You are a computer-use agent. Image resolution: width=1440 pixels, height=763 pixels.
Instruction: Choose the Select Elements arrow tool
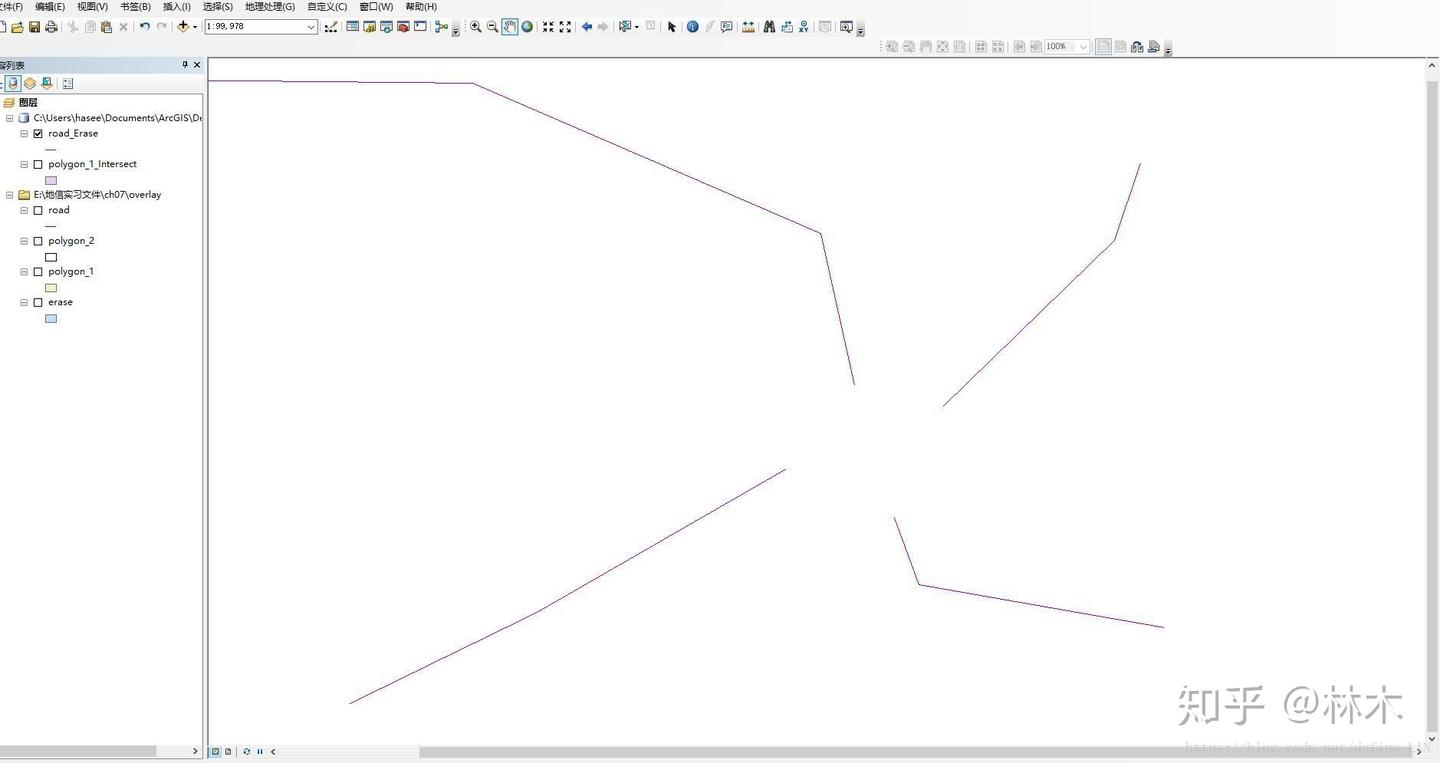tap(672, 27)
